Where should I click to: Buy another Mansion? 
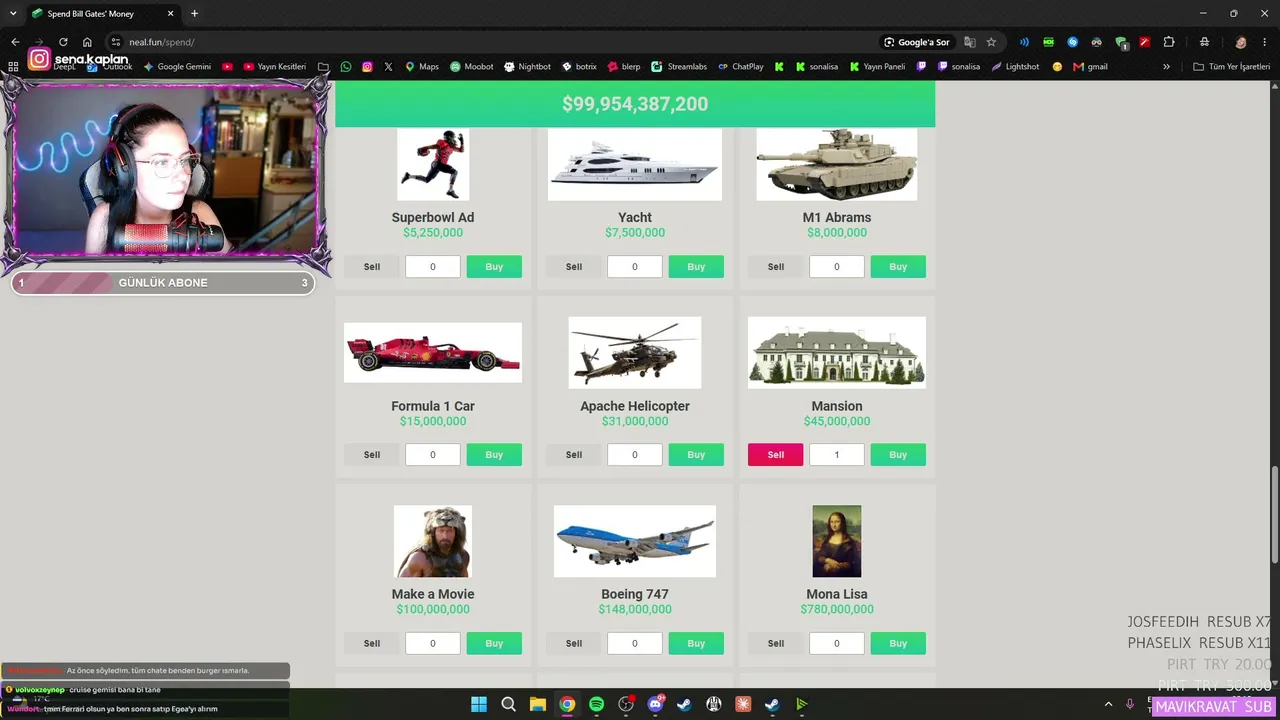click(x=898, y=455)
